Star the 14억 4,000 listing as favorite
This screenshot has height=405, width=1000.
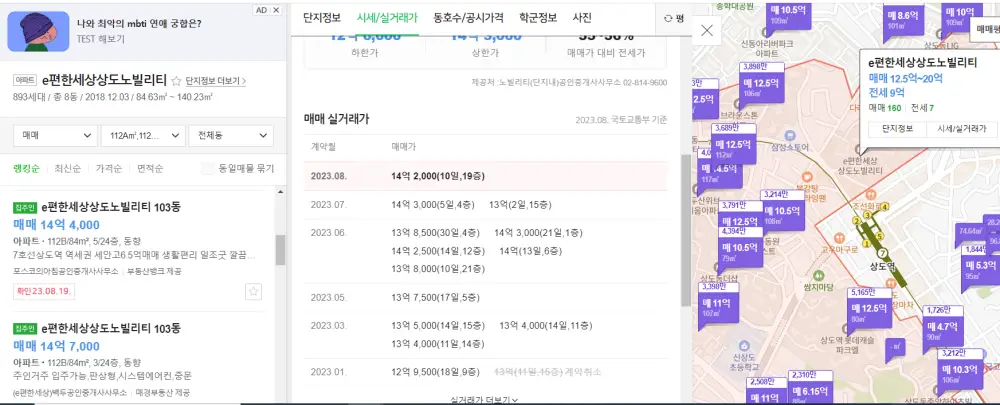(254, 291)
